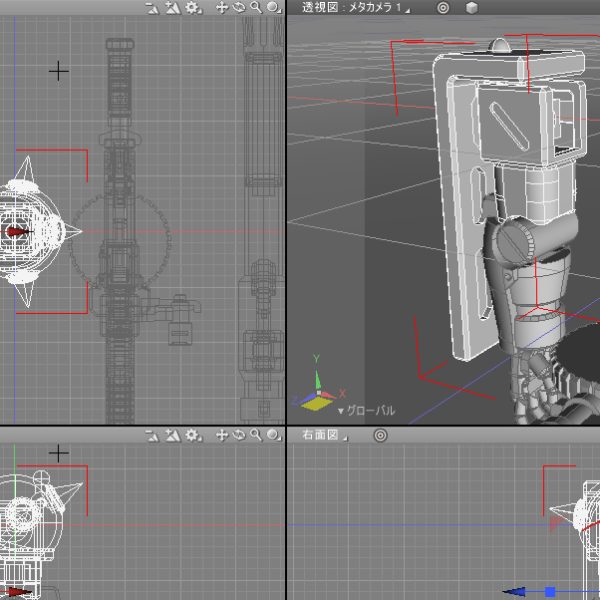Click the red cone manipulator in top-left viewport
The image size is (600, 600).
[18, 232]
